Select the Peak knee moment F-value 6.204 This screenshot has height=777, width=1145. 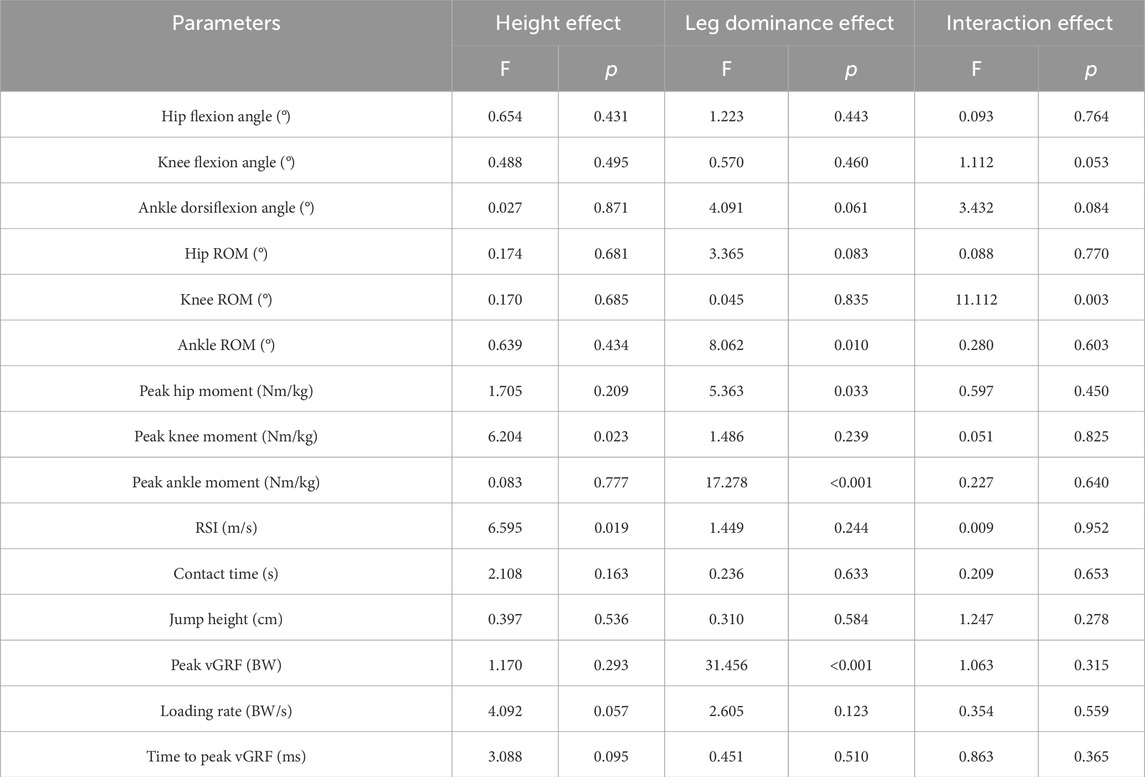click(504, 437)
